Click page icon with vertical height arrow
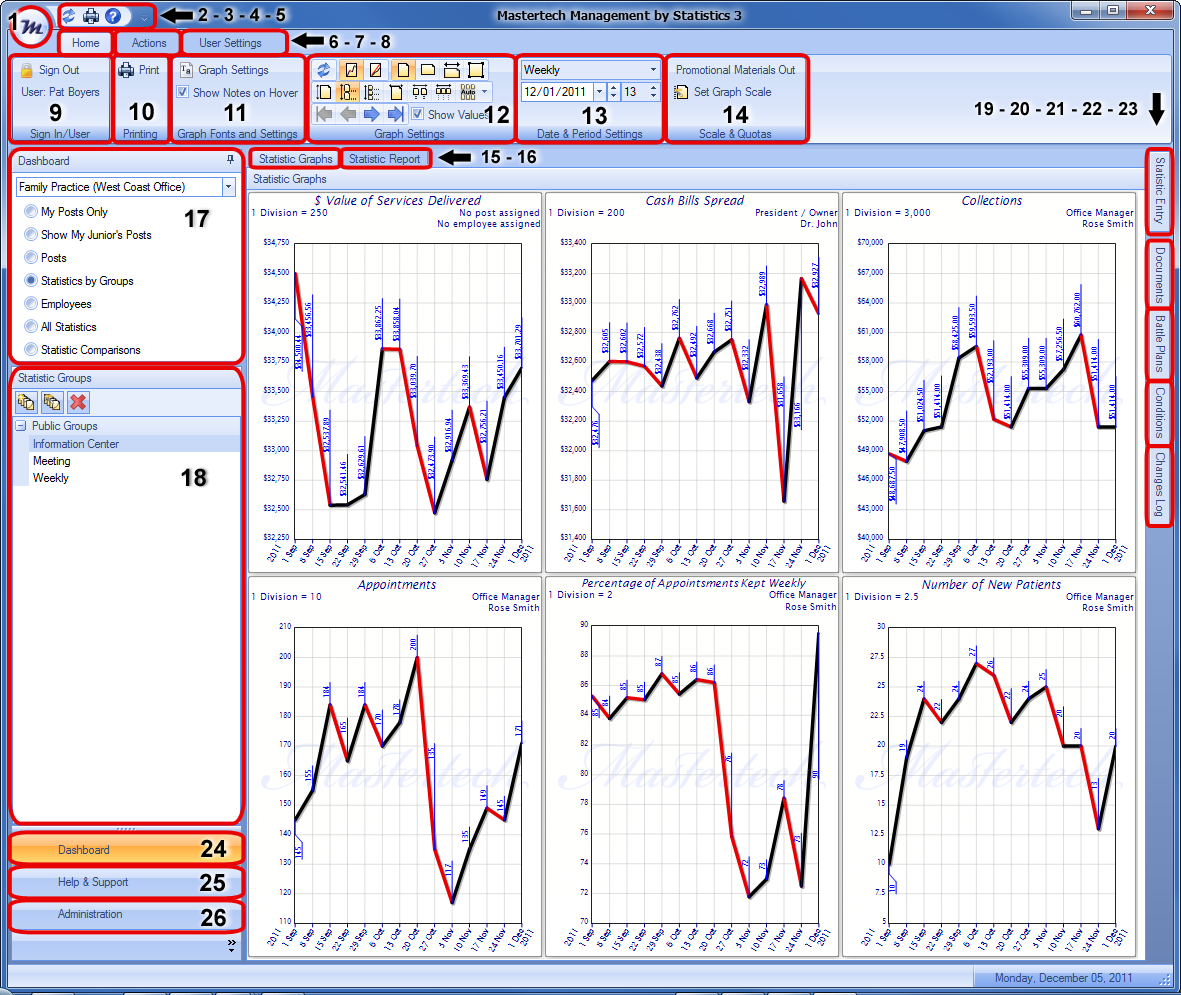The image size is (1181, 995). [323, 92]
